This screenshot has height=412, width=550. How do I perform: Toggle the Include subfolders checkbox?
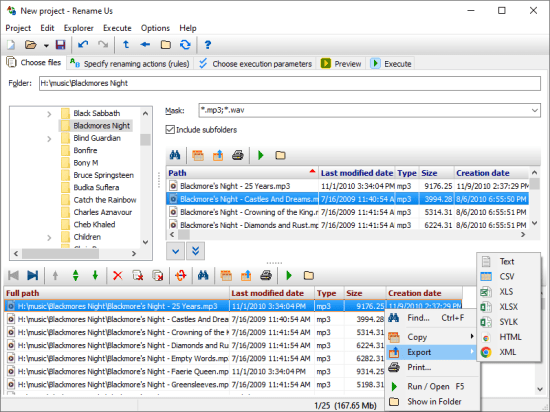pyautogui.click(x=170, y=130)
